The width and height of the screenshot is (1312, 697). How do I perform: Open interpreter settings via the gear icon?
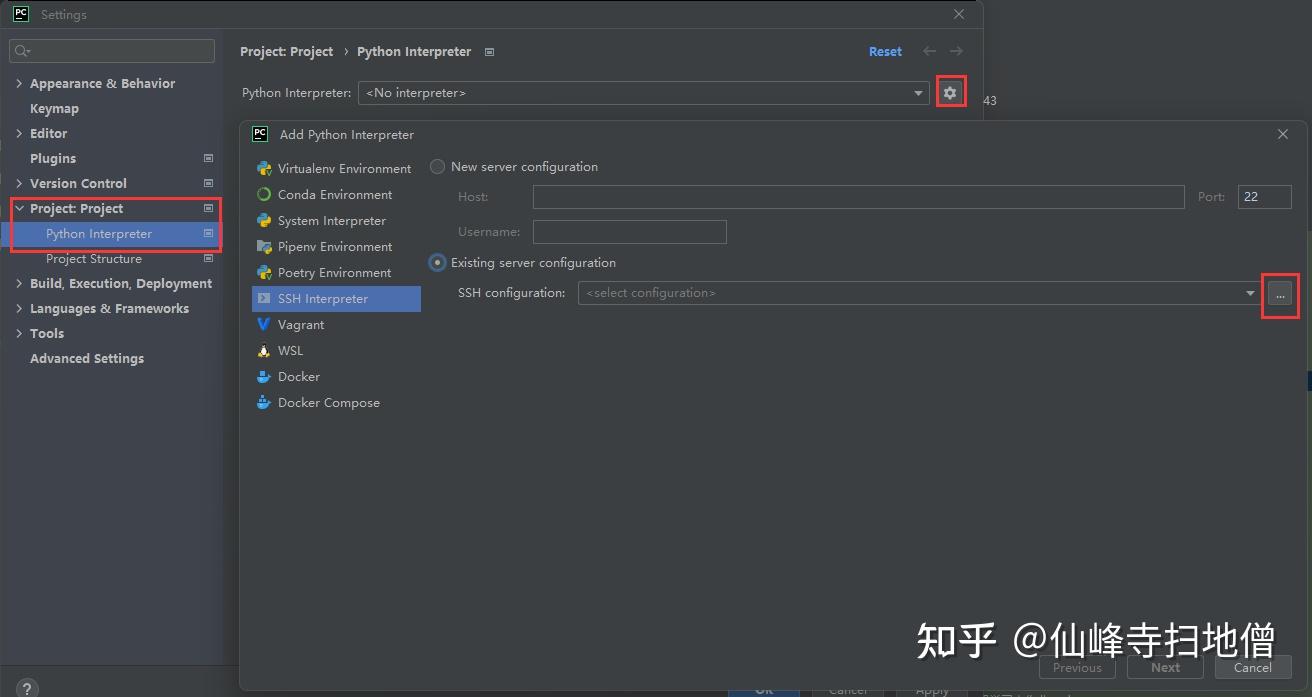[x=949, y=91]
